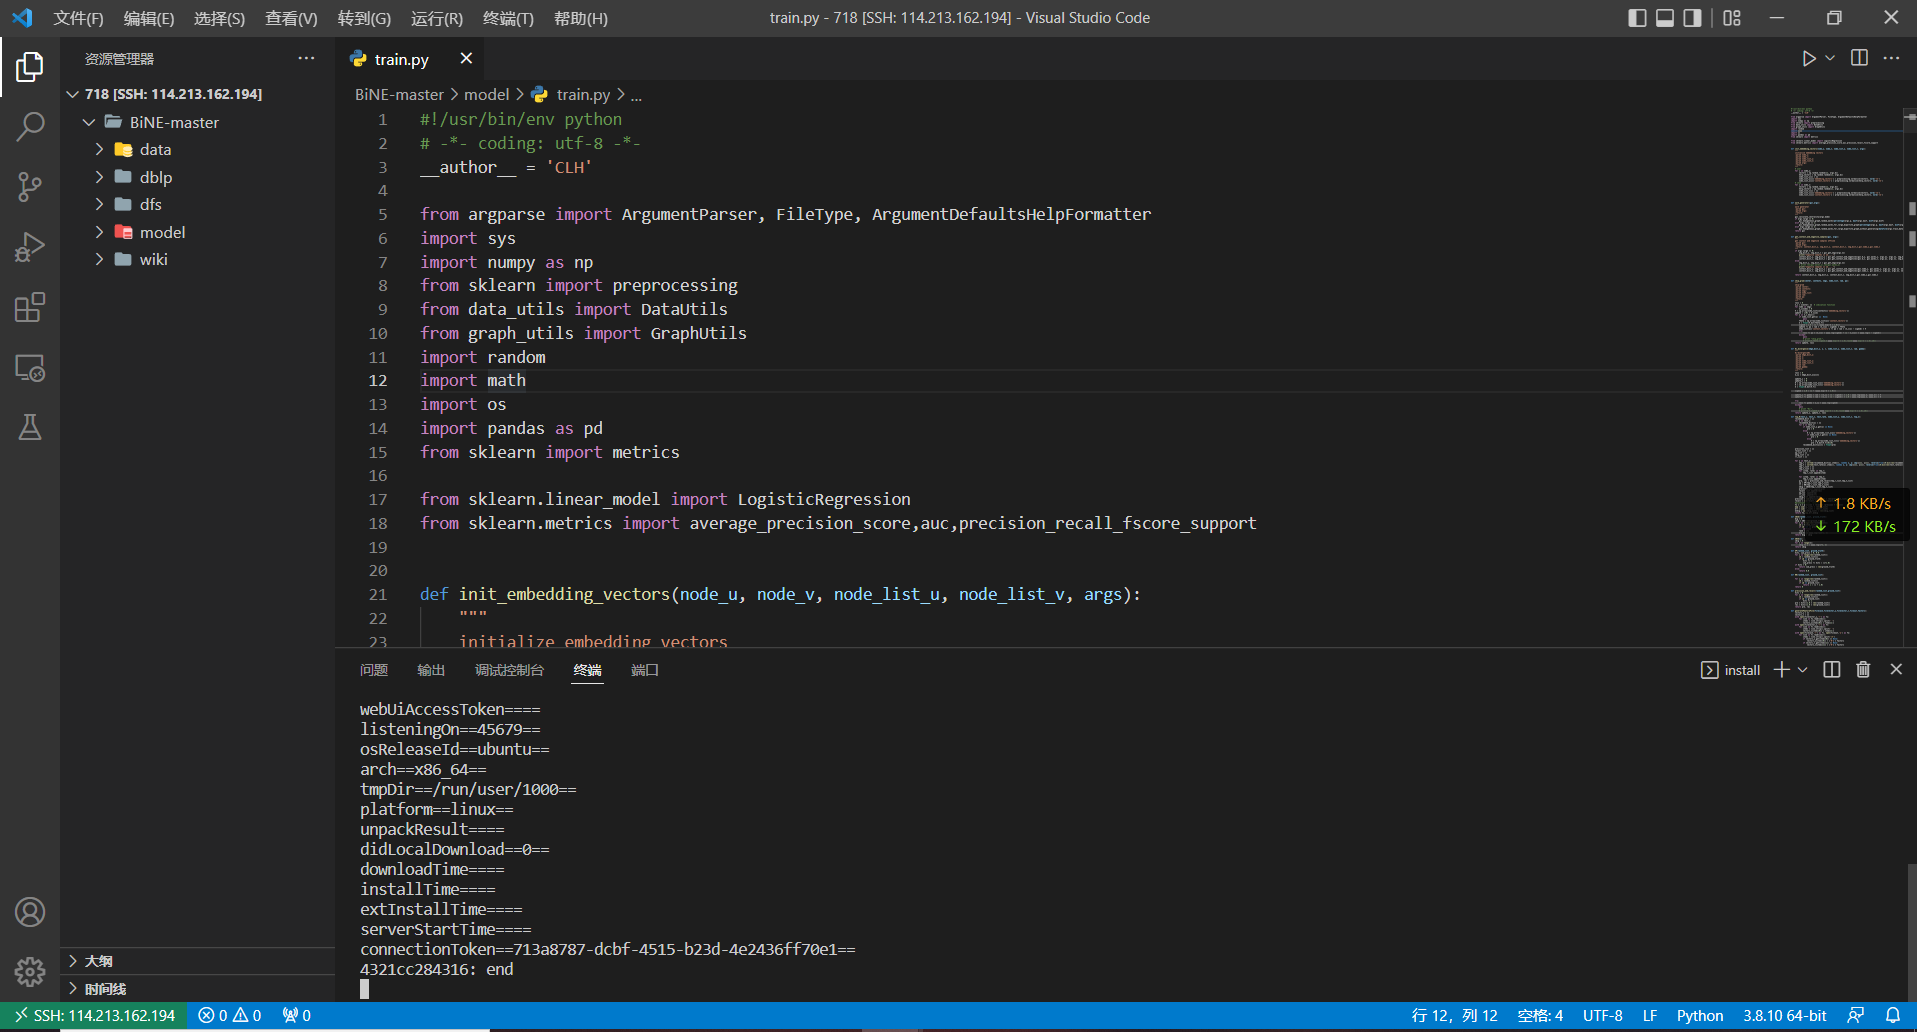This screenshot has width=1917, height=1032.
Task: Split the terminal panel
Action: point(1831,670)
